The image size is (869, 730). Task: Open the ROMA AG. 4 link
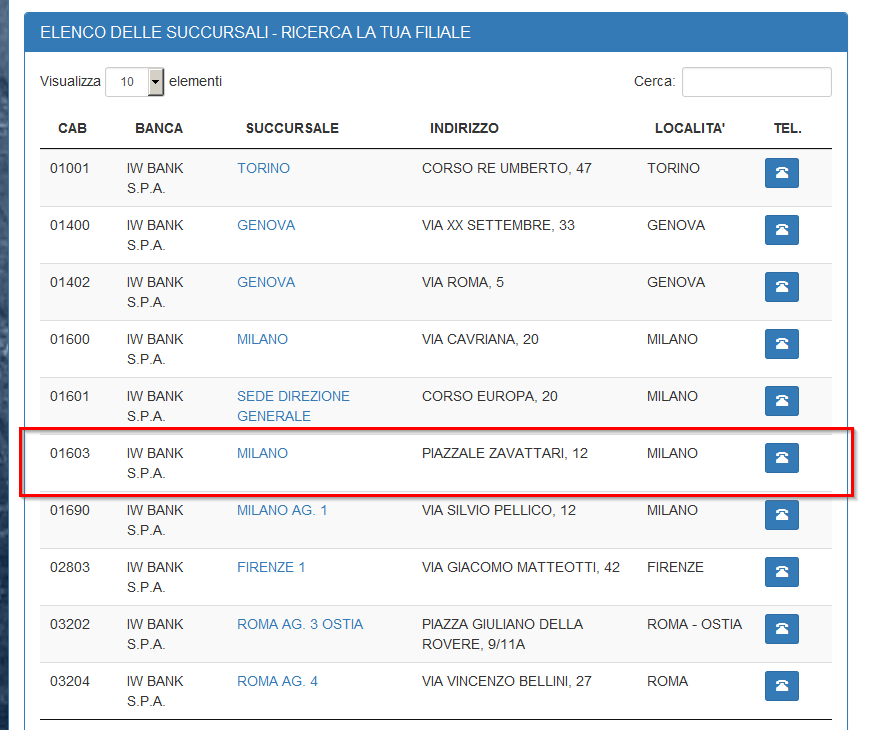(277, 681)
